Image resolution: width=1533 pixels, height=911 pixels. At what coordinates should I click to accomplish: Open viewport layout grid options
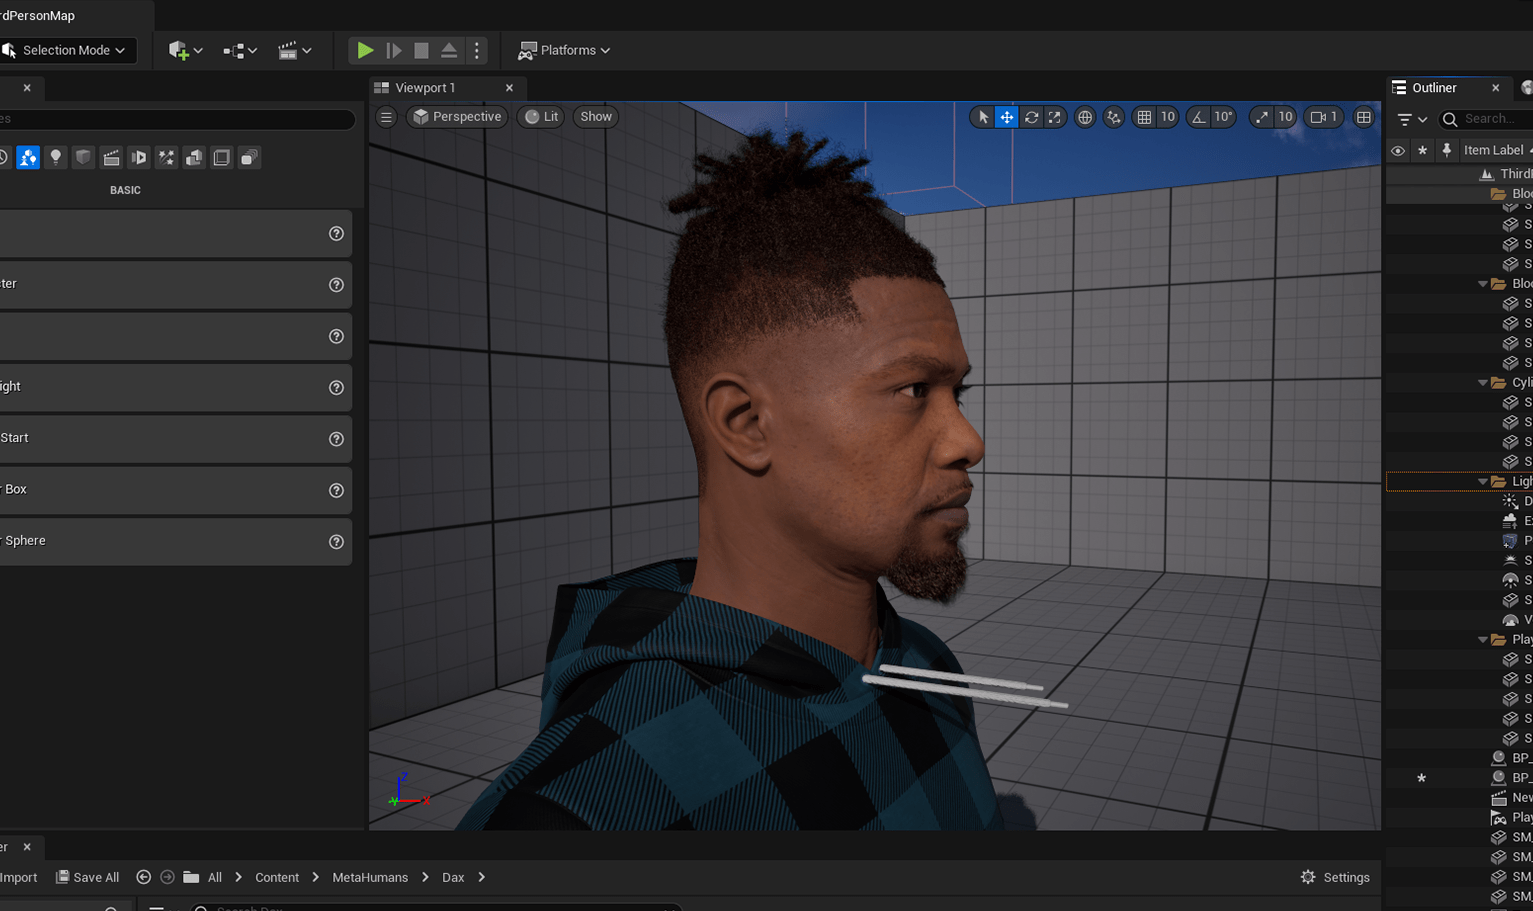pyautogui.click(x=1364, y=117)
